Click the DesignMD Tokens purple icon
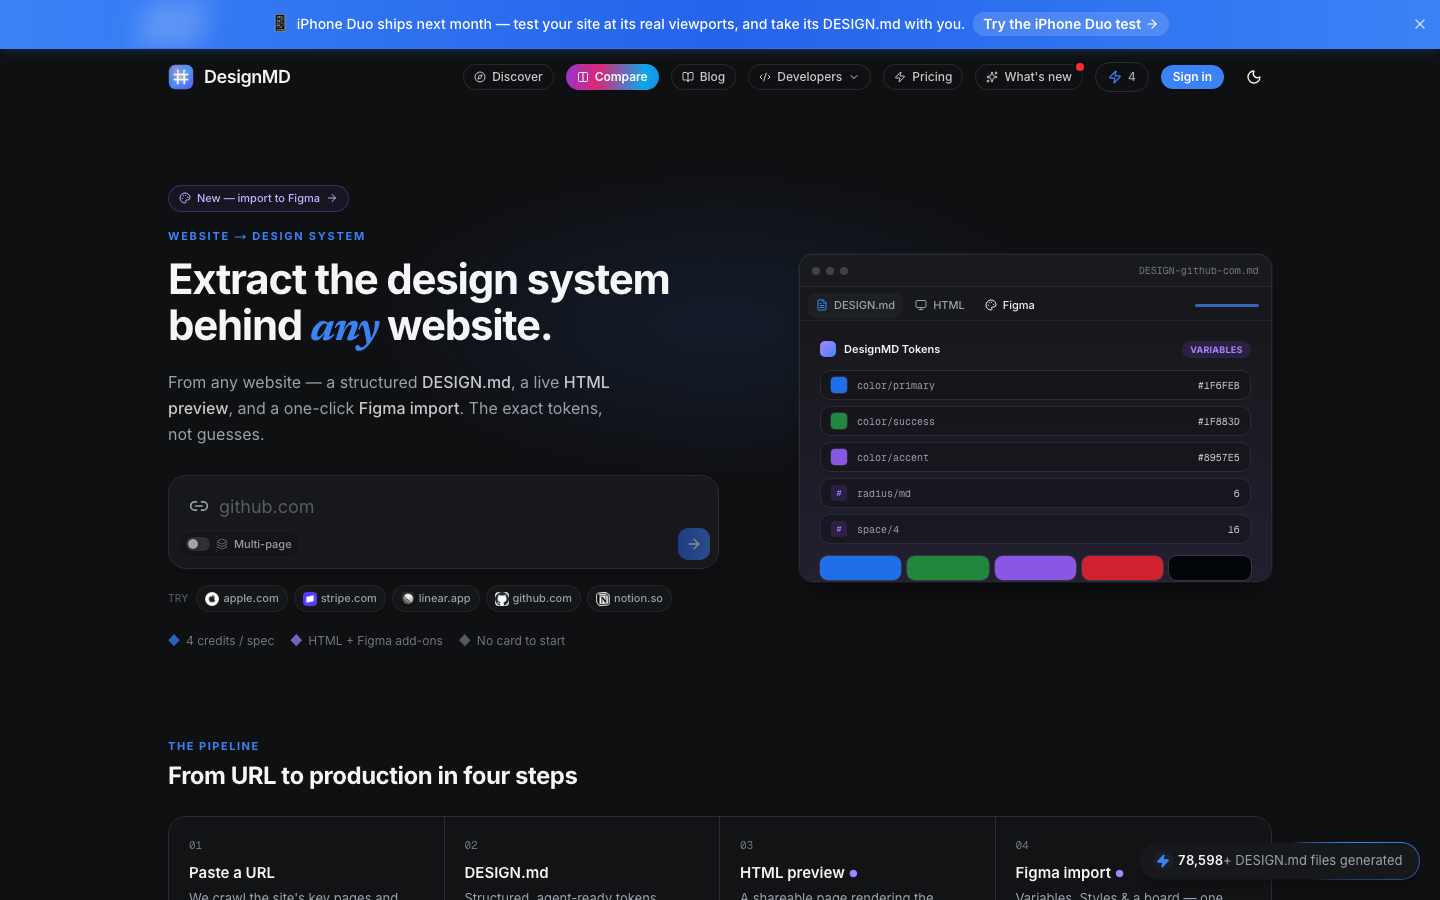 coord(828,349)
